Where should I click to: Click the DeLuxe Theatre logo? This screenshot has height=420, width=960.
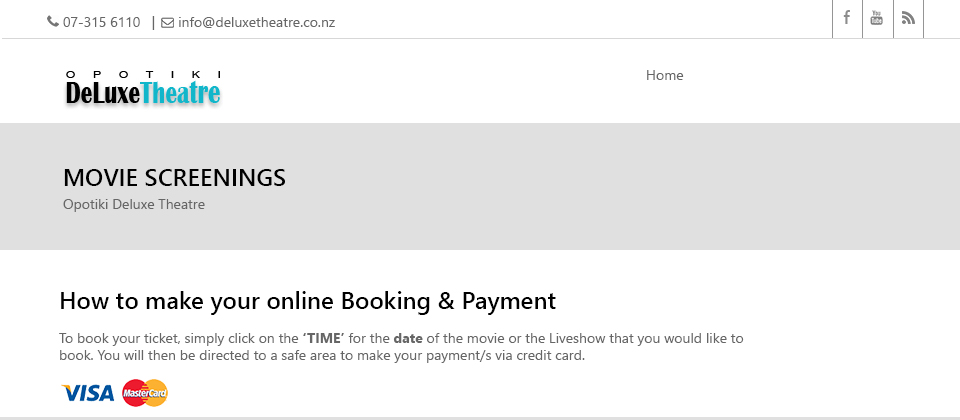click(x=143, y=88)
